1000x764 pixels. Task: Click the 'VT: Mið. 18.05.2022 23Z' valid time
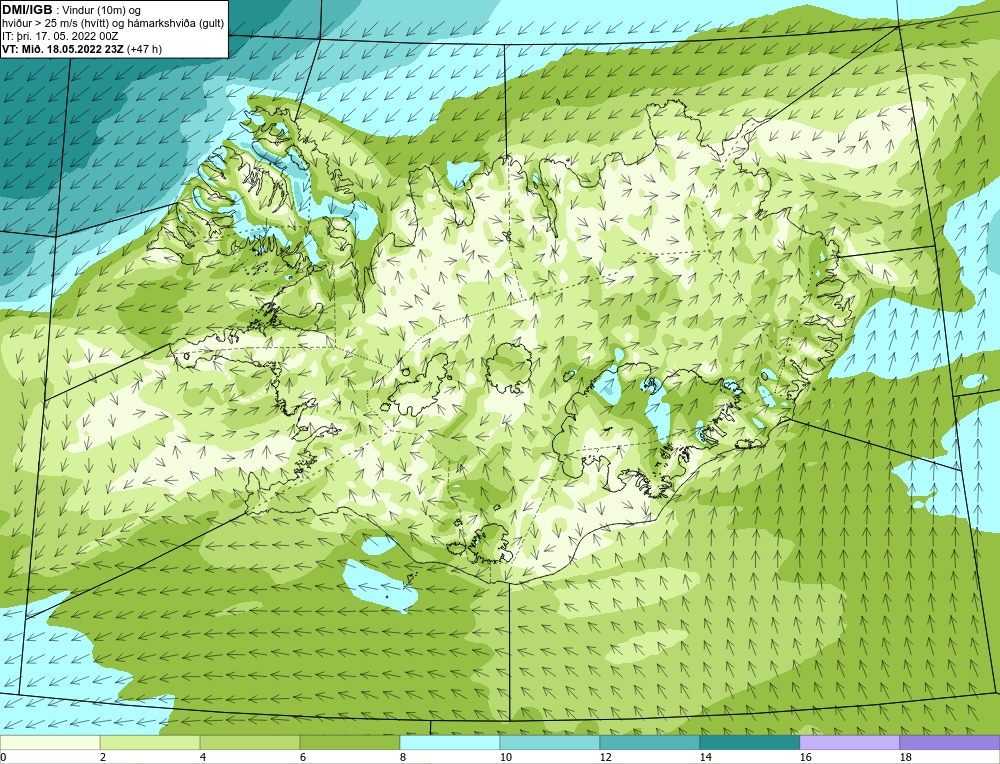[63, 49]
